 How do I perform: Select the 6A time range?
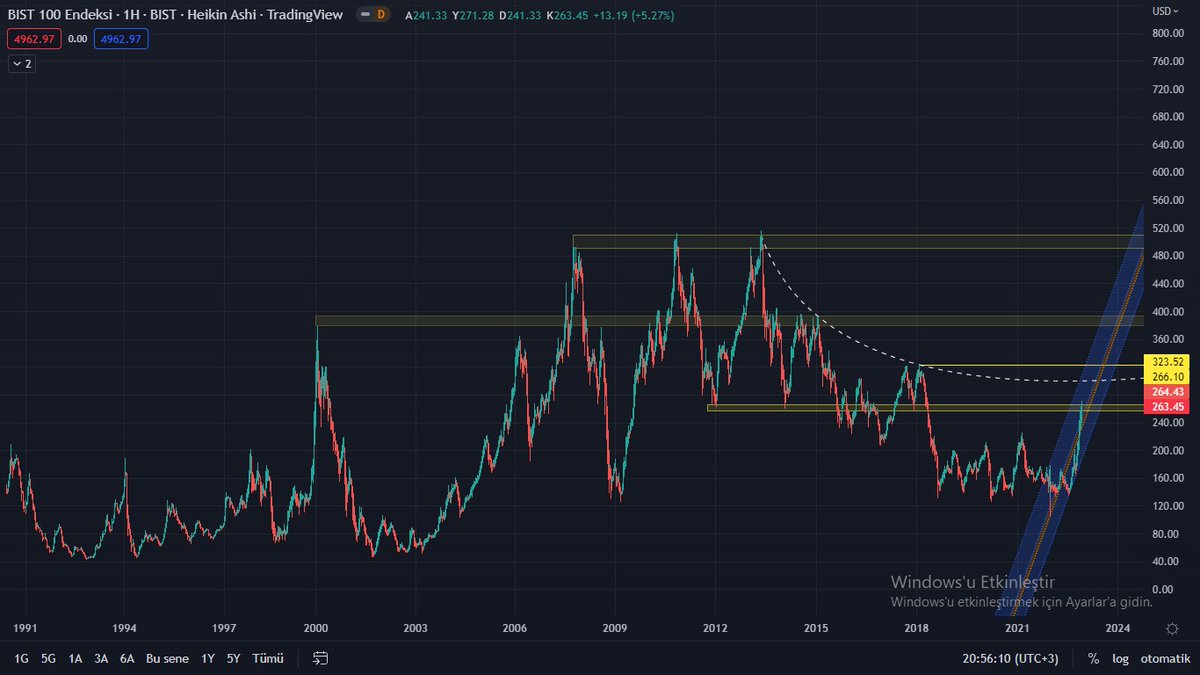point(127,658)
